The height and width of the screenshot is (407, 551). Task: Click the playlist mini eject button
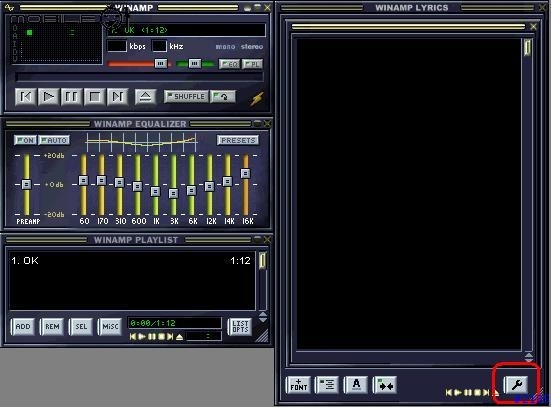[x=180, y=337]
